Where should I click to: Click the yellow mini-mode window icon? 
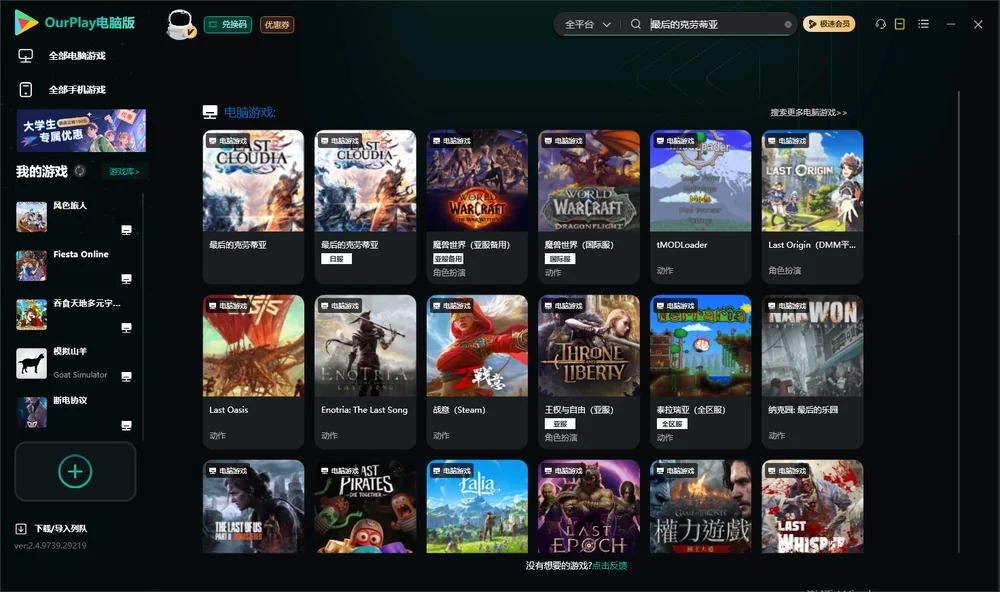(x=900, y=24)
